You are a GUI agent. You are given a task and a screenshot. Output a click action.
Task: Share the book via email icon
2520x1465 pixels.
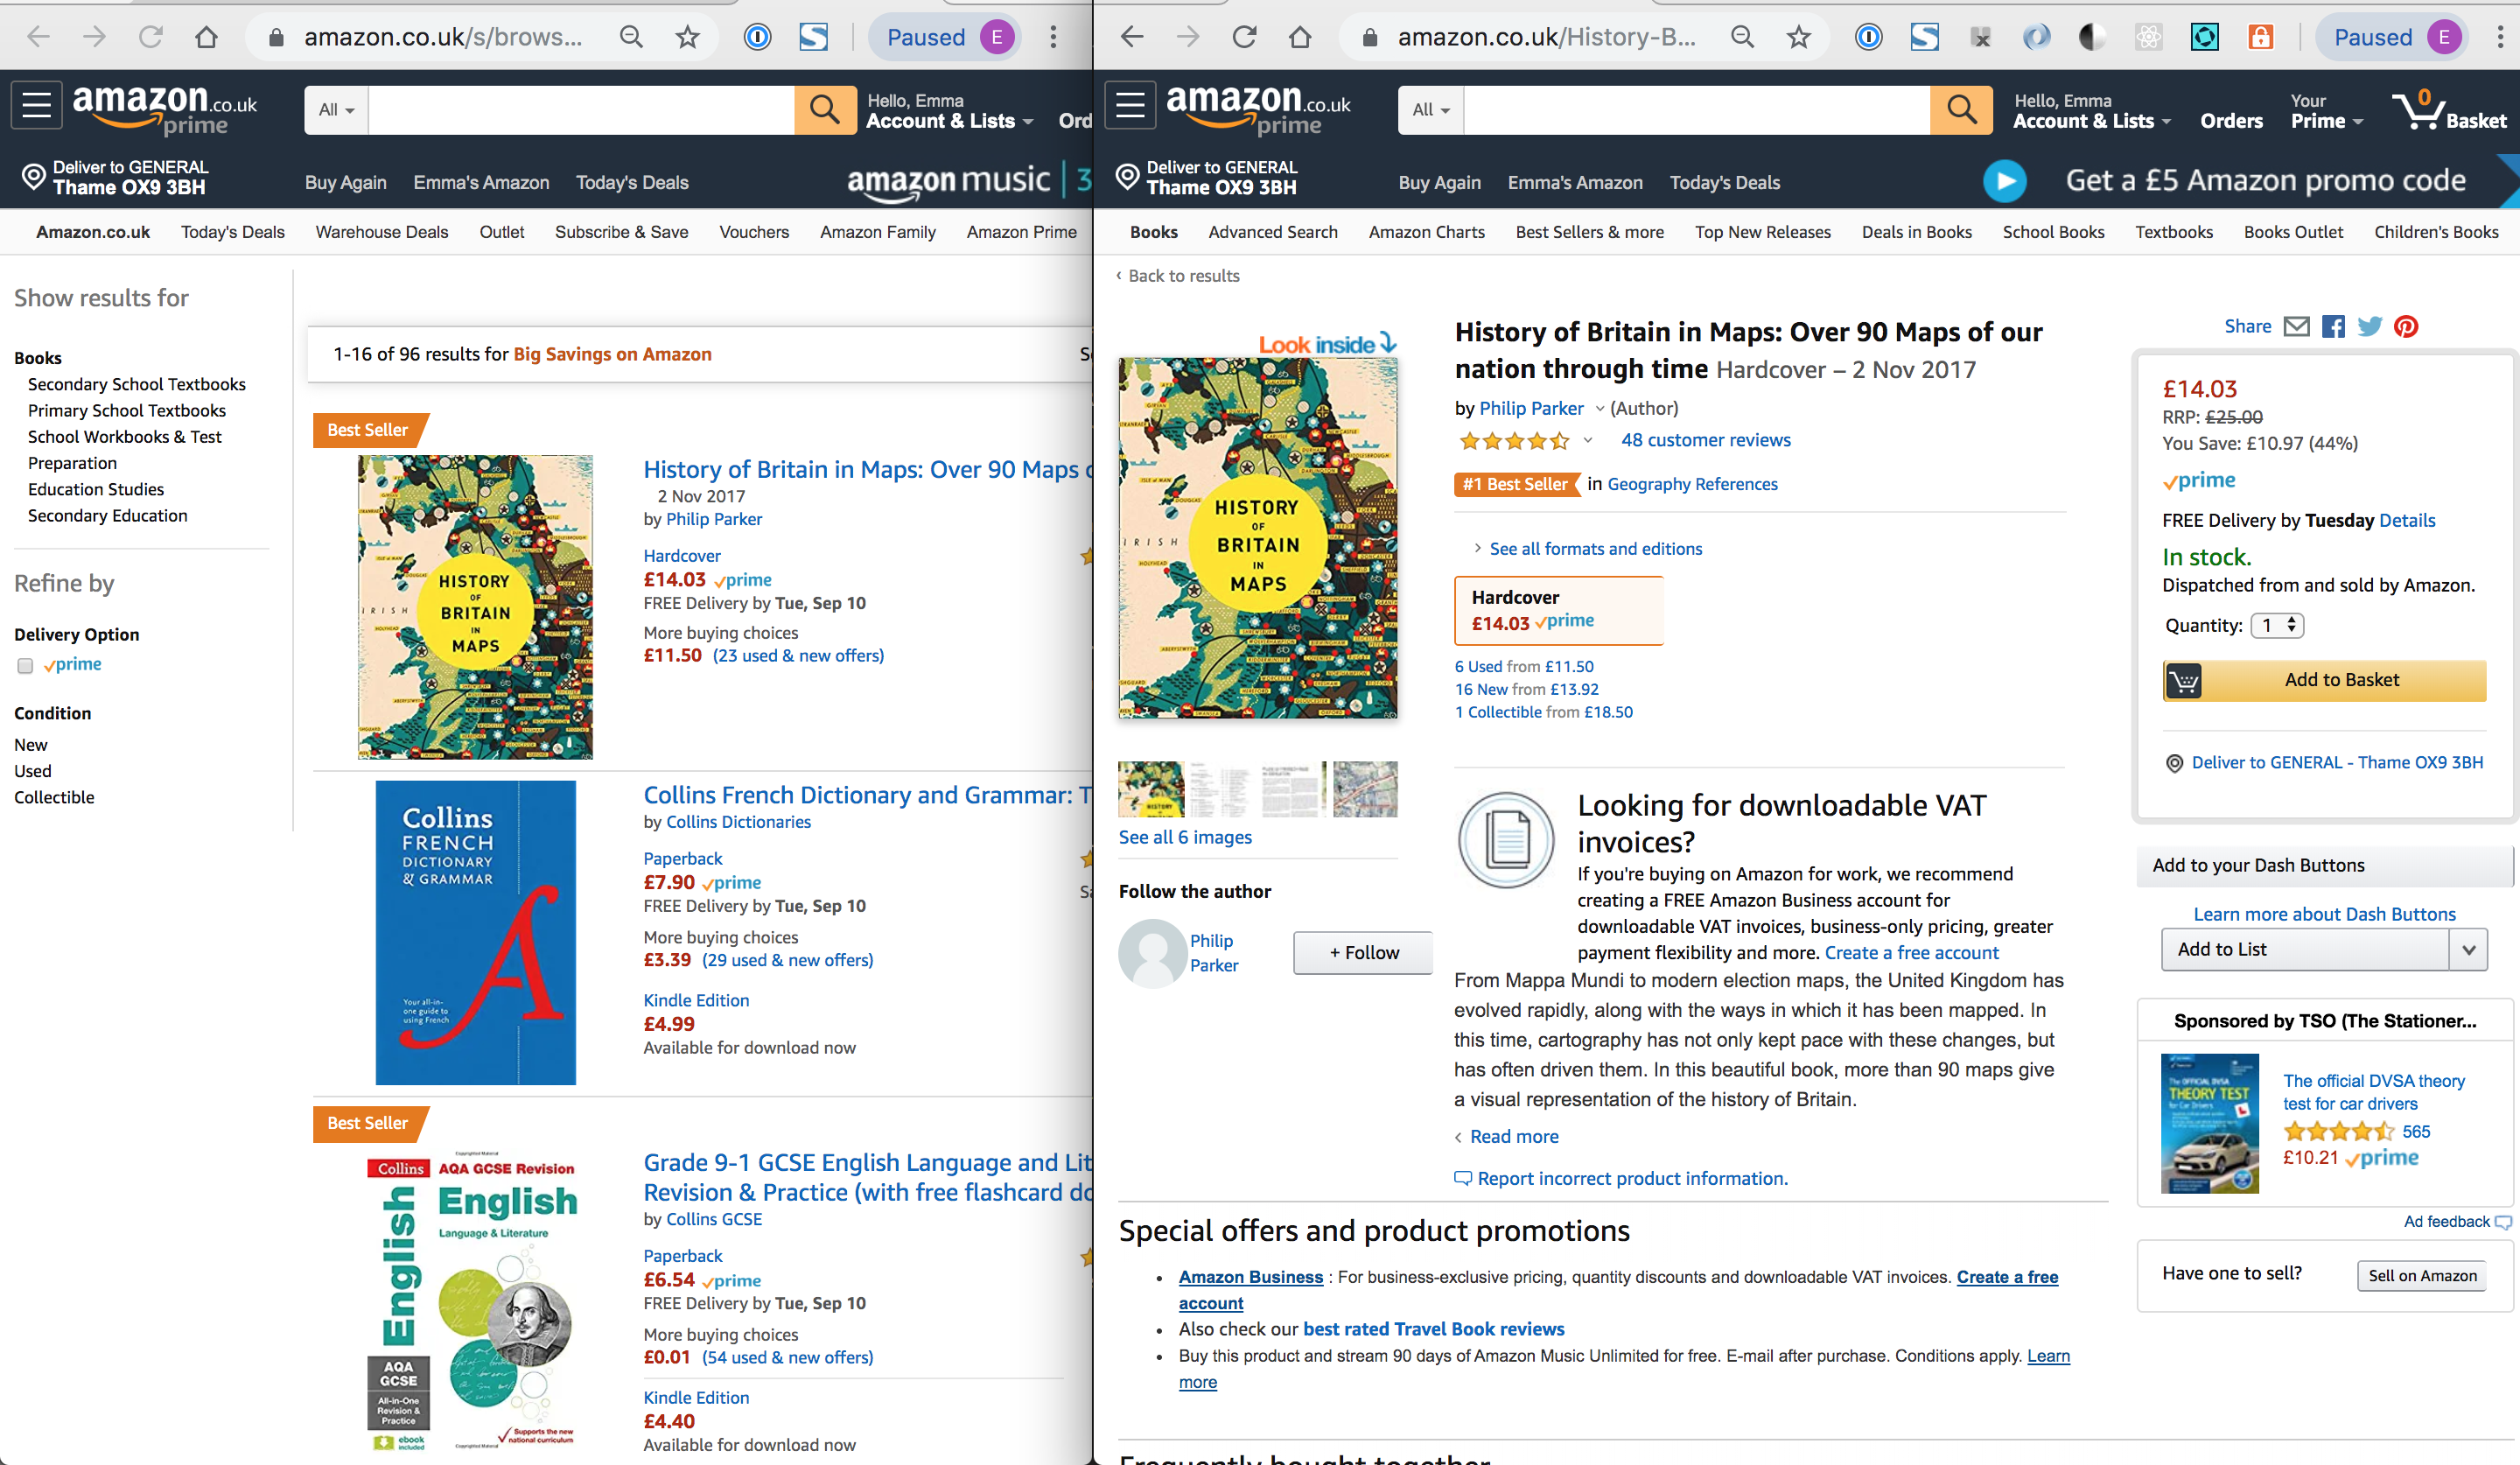pyautogui.click(x=2297, y=326)
